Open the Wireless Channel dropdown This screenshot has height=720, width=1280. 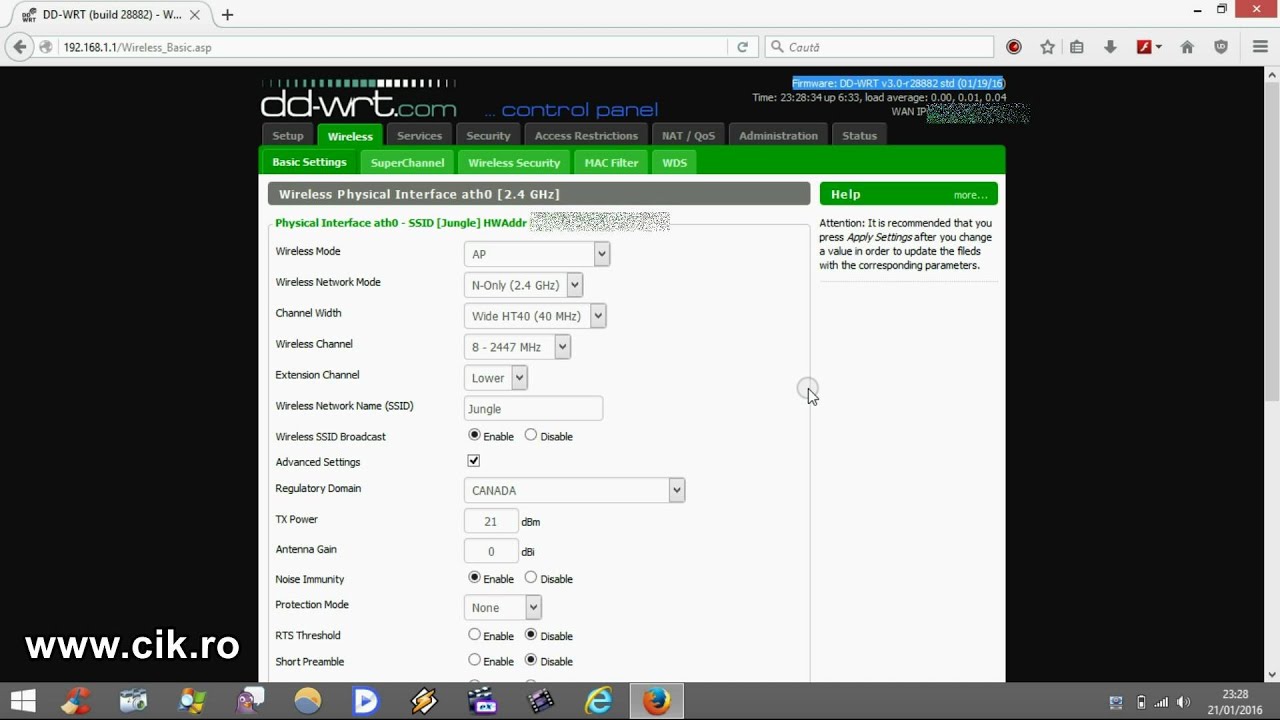517,347
